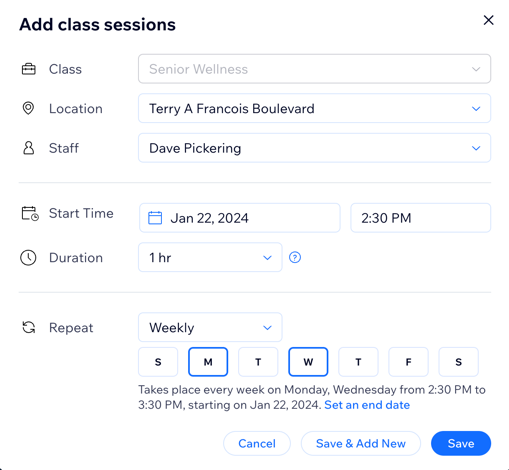The width and height of the screenshot is (509, 470).
Task: Click the blue Save button
Action: tap(461, 443)
